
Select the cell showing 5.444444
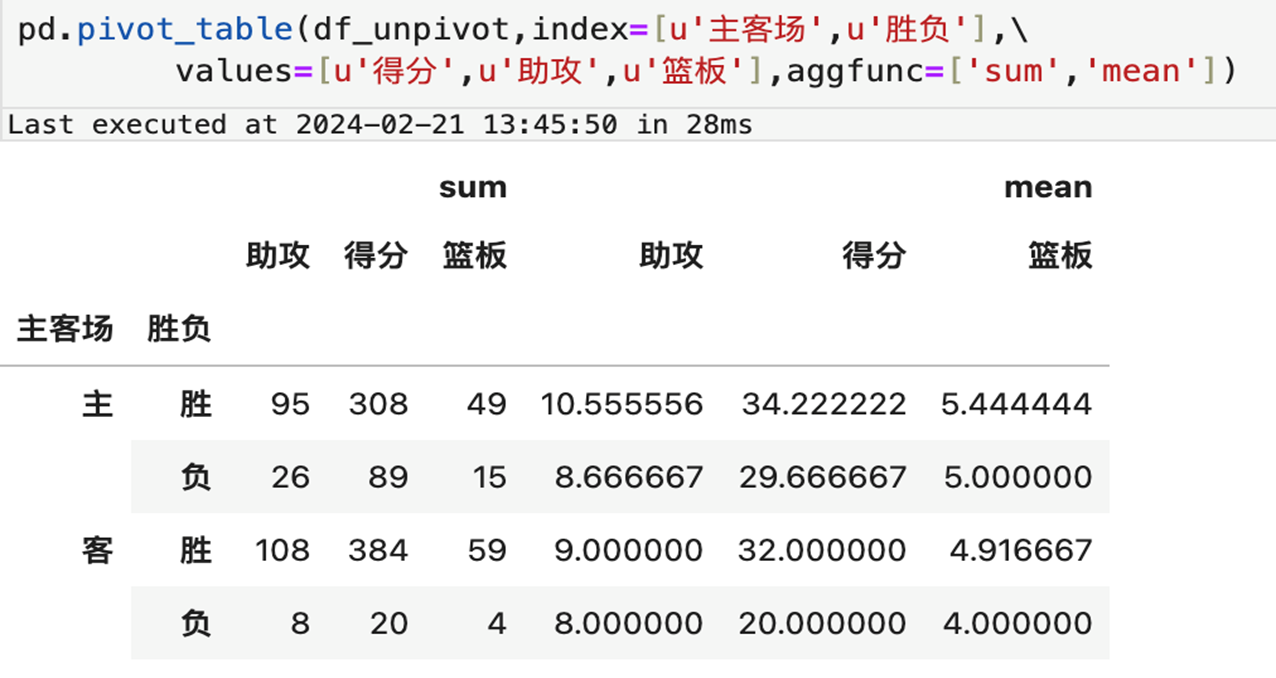1016,404
